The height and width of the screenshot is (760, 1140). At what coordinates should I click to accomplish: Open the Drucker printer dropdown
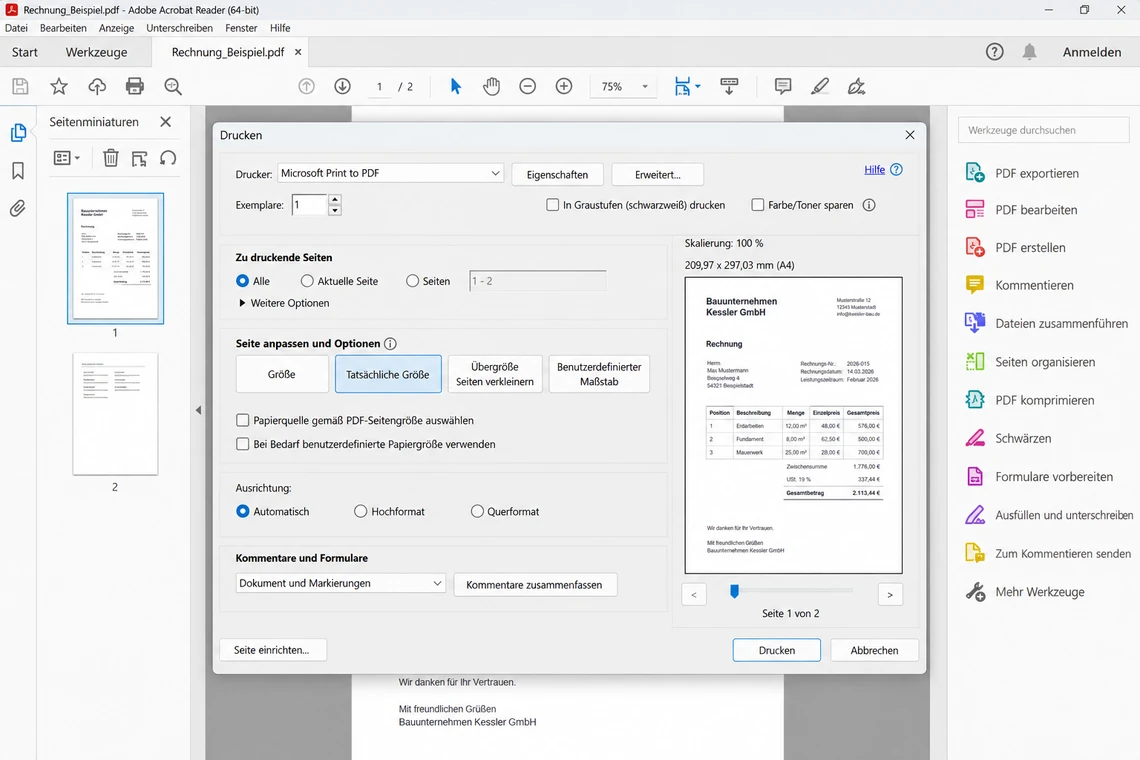click(390, 173)
